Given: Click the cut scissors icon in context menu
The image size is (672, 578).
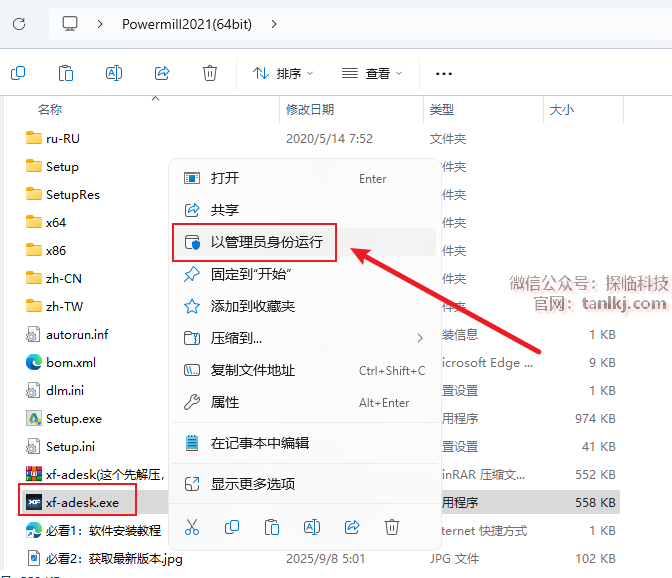Looking at the screenshot, I should (x=192, y=527).
